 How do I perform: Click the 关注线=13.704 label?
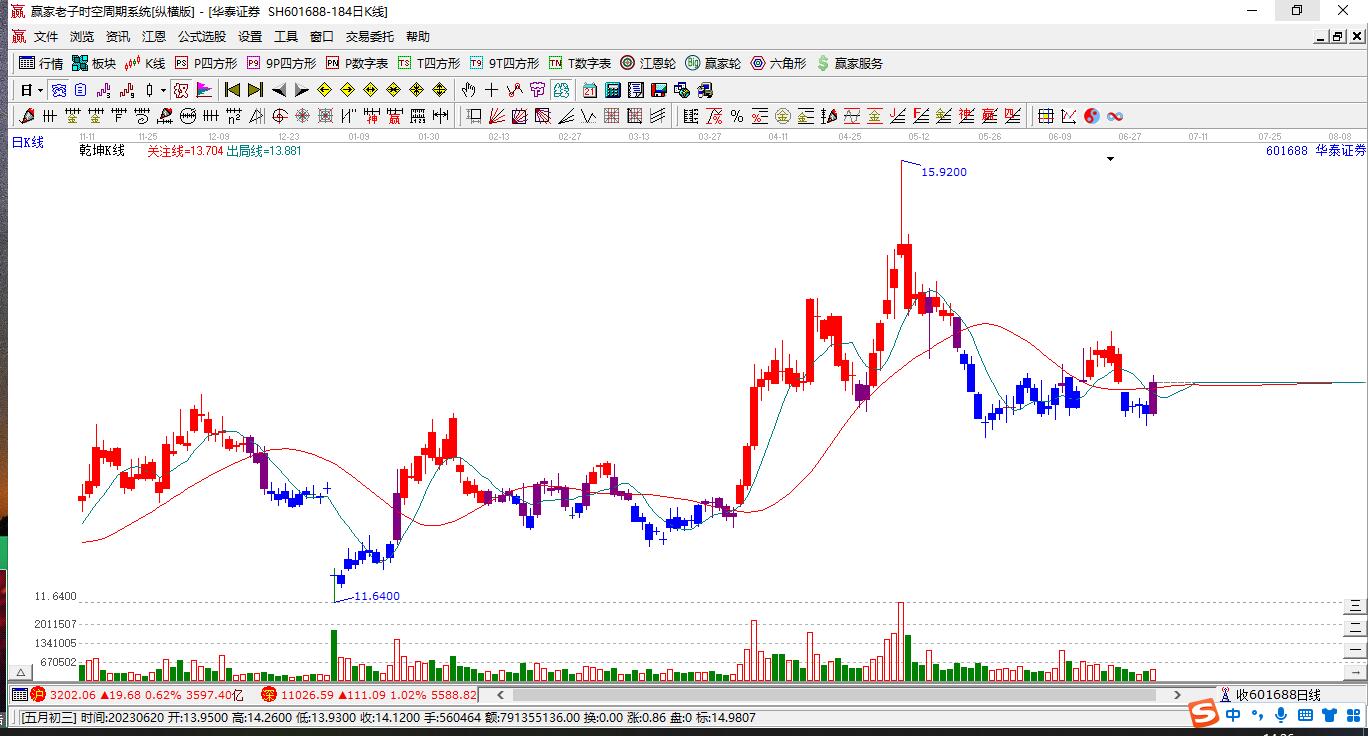click(185, 151)
